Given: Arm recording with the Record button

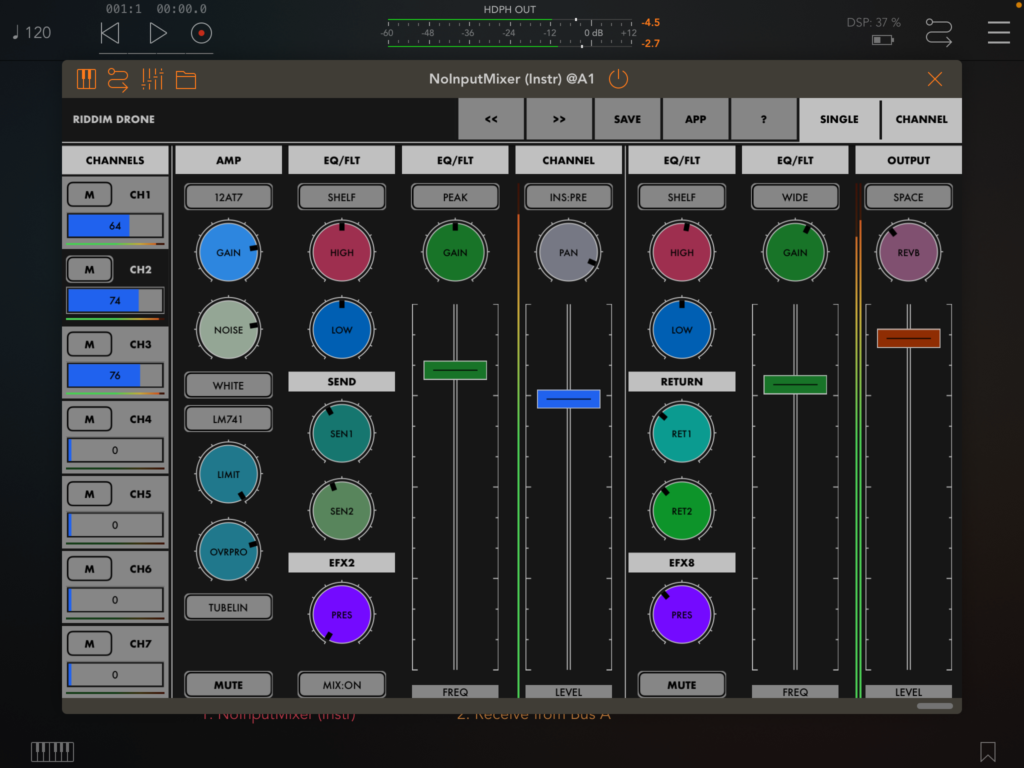Looking at the screenshot, I should (201, 33).
